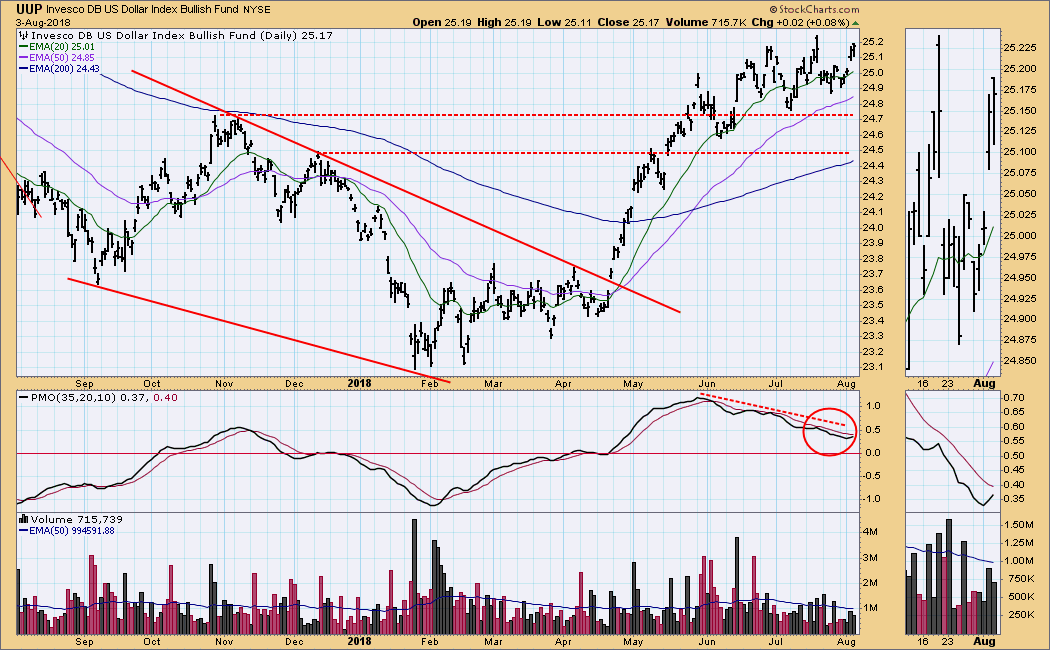Click the Open 25.19 value
The height and width of the screenshot is (650, 1050).
[442, 22]
